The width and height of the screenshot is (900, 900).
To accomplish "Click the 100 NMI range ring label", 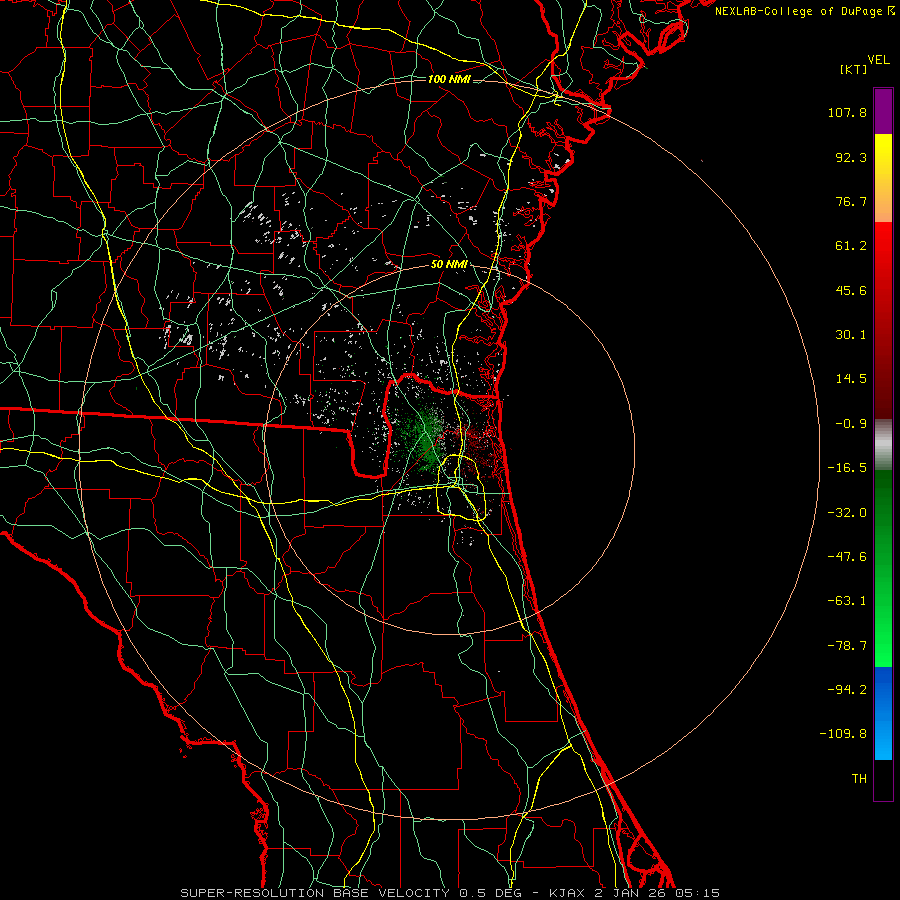I will point(449,79).
